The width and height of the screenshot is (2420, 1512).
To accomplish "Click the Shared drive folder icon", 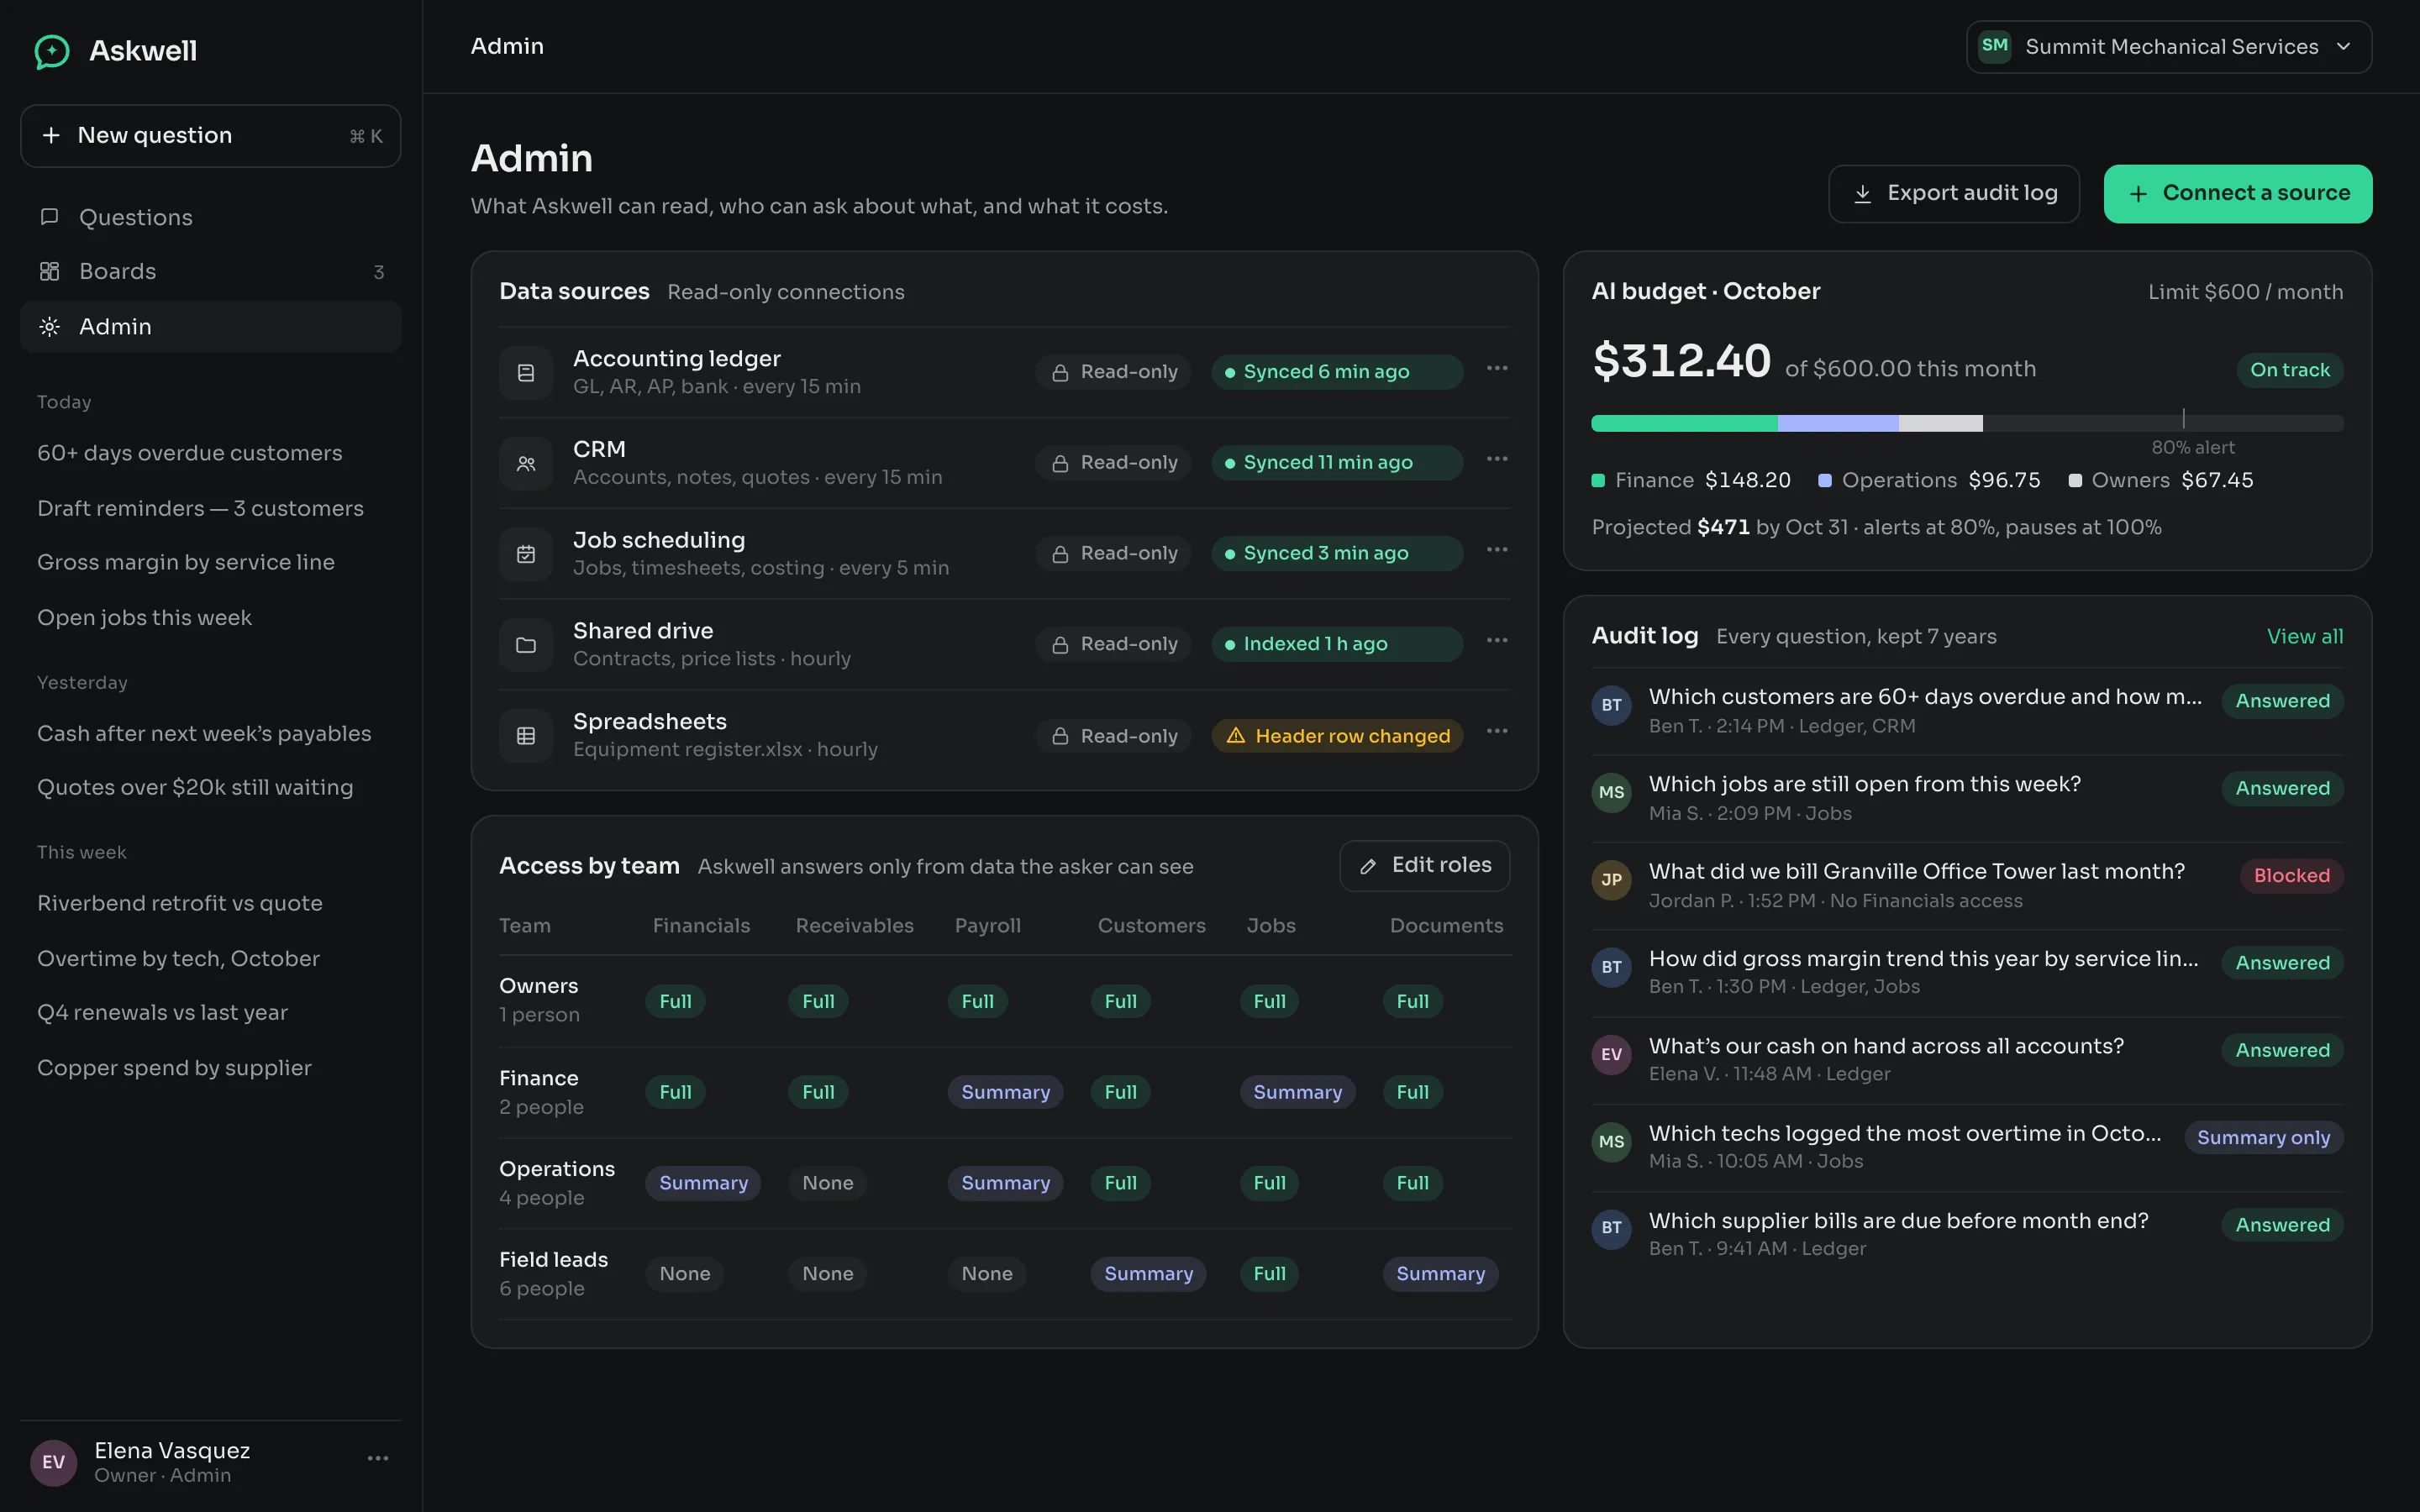I will [x=526, y=645].
